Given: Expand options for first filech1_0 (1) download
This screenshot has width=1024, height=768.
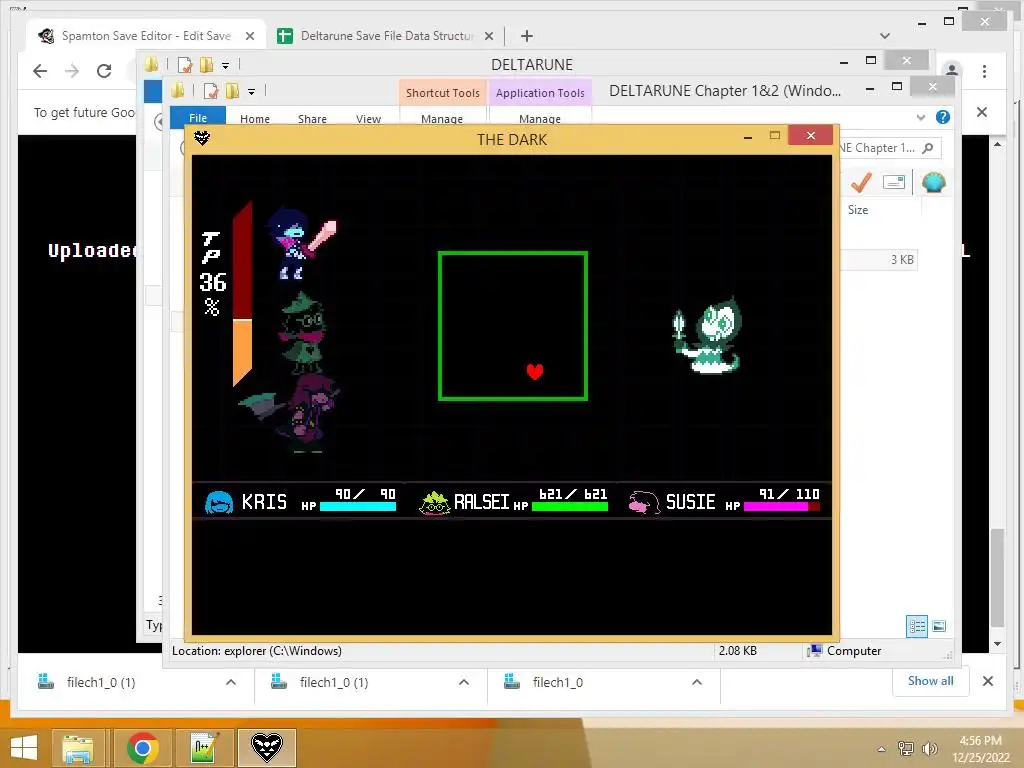Looking at the screenshot, I should tap(231, 682).
